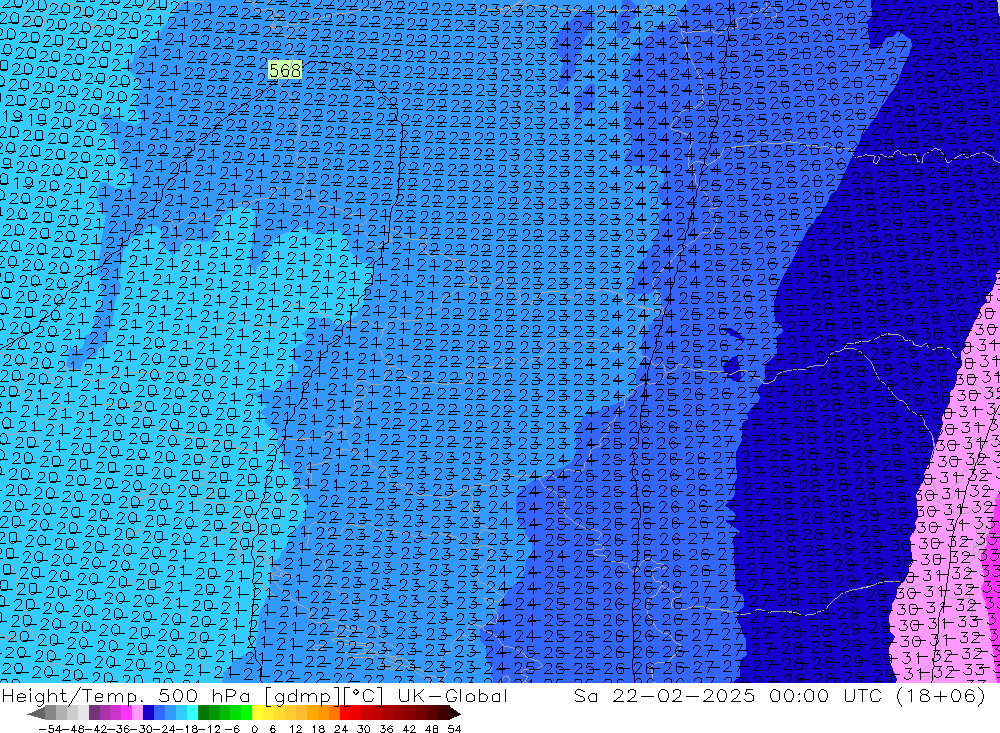
Task: Select the light pink swatch in legend
Action: pos(137,713)
